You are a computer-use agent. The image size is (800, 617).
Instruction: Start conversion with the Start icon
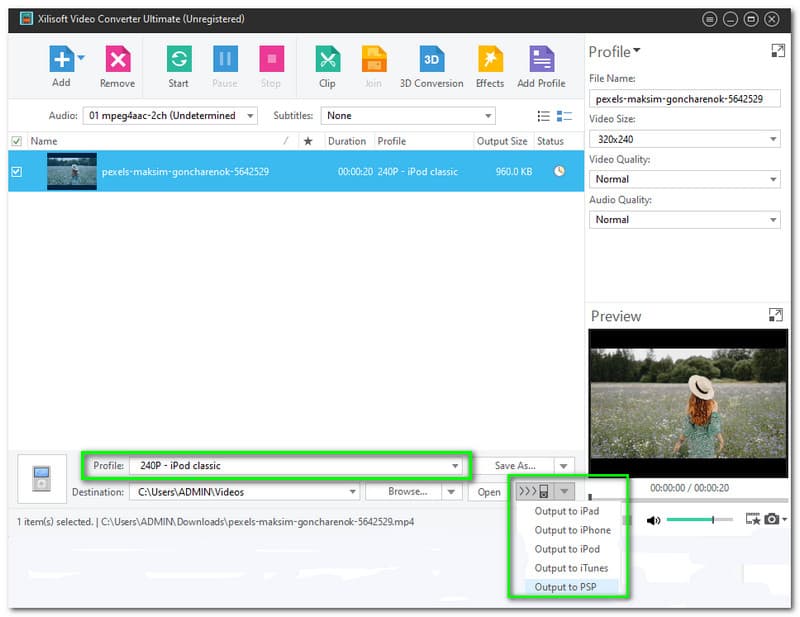[x=178, y=60]
